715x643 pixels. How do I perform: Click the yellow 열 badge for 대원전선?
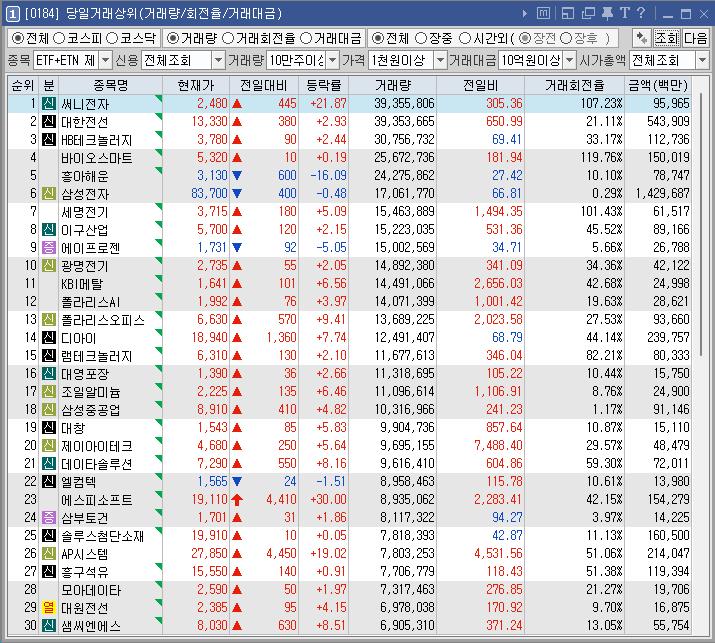pyautogui.click(x=49, y=607)
